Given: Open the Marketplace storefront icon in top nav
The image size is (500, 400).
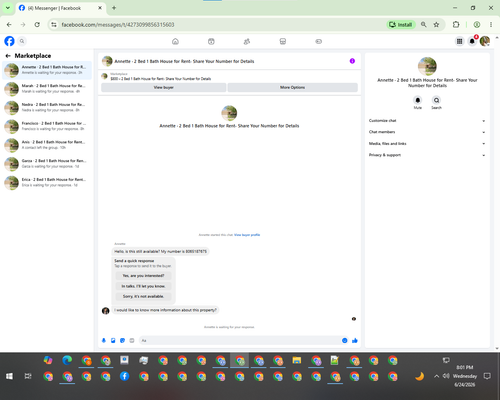Looking at the screenshot, I should coord(283,41).
